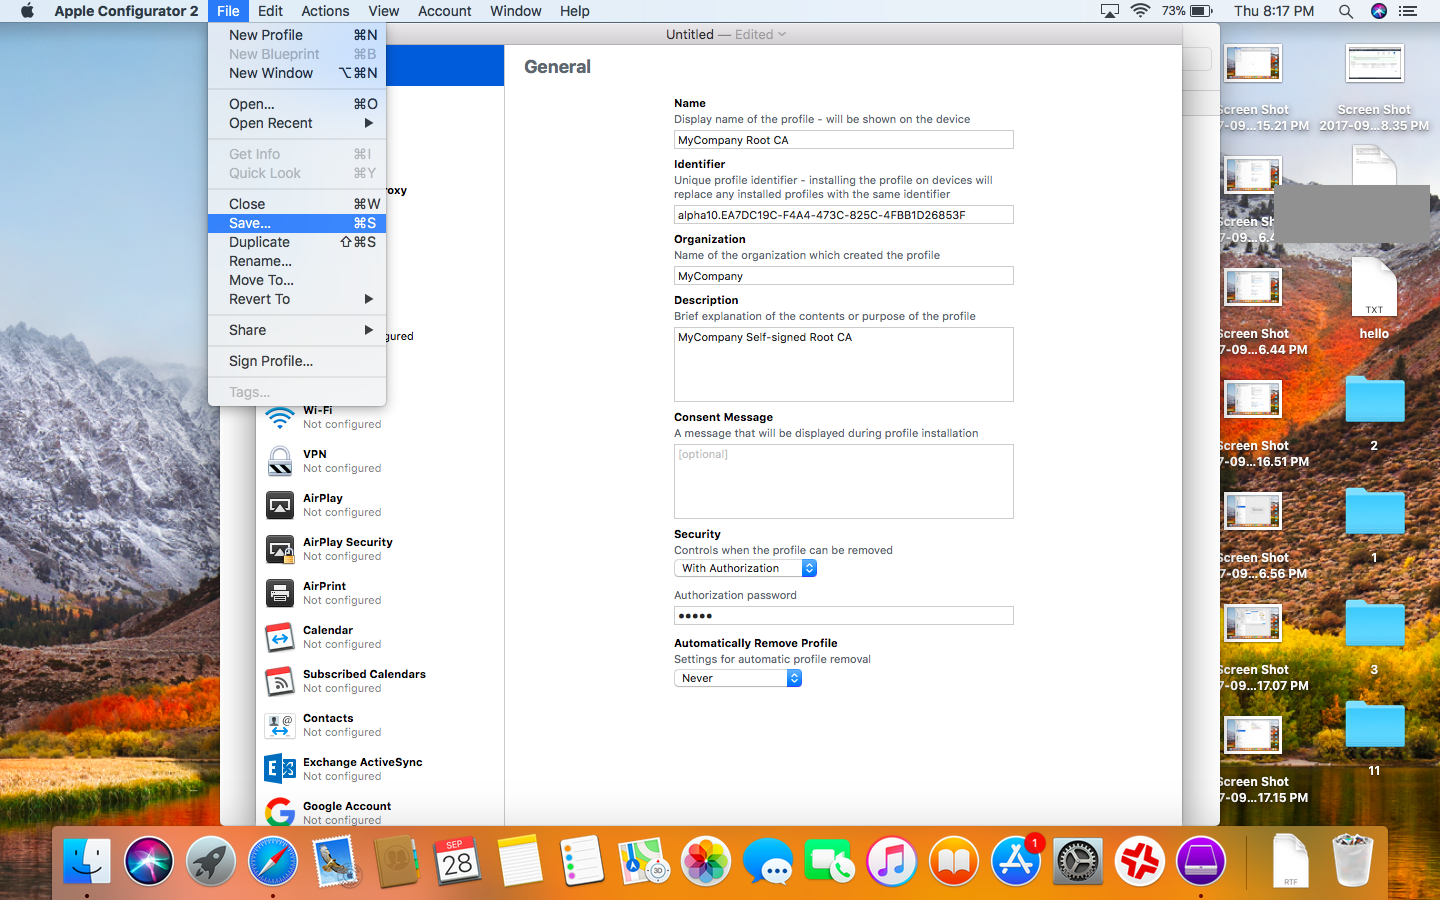The width and height of the screenshot is (1440, 900).
Task: Select the AirPrint printer icon
Action: [x=280, y=593]
